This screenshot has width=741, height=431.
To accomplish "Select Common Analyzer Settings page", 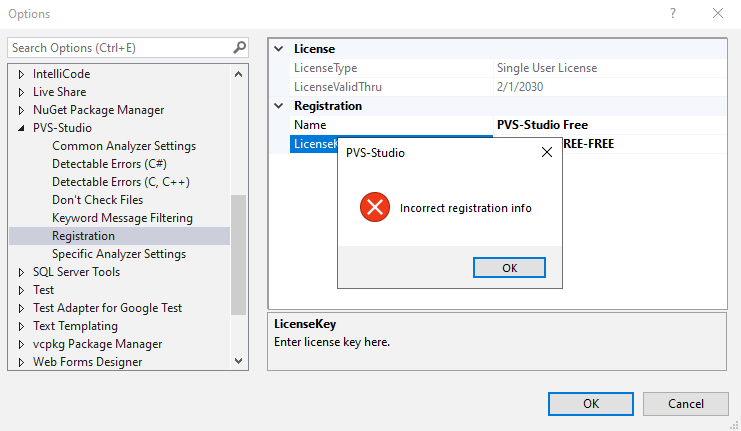I will (x=124, y=146).
